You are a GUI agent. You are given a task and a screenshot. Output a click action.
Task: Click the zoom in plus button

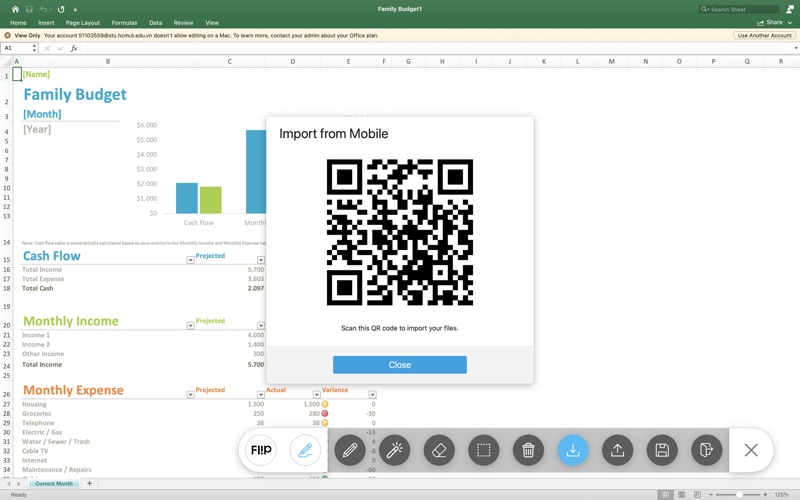[x=765, y=494]
